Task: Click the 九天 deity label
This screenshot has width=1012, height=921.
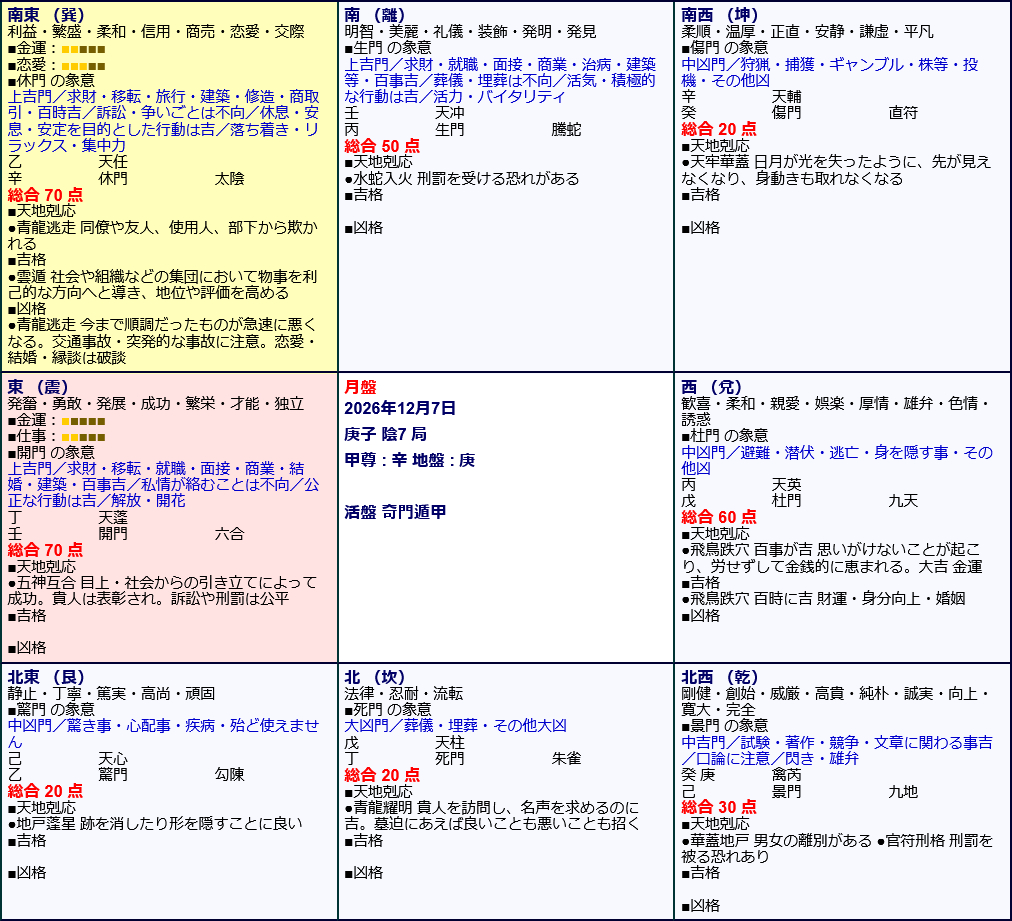Action: (x=903, y=500)
